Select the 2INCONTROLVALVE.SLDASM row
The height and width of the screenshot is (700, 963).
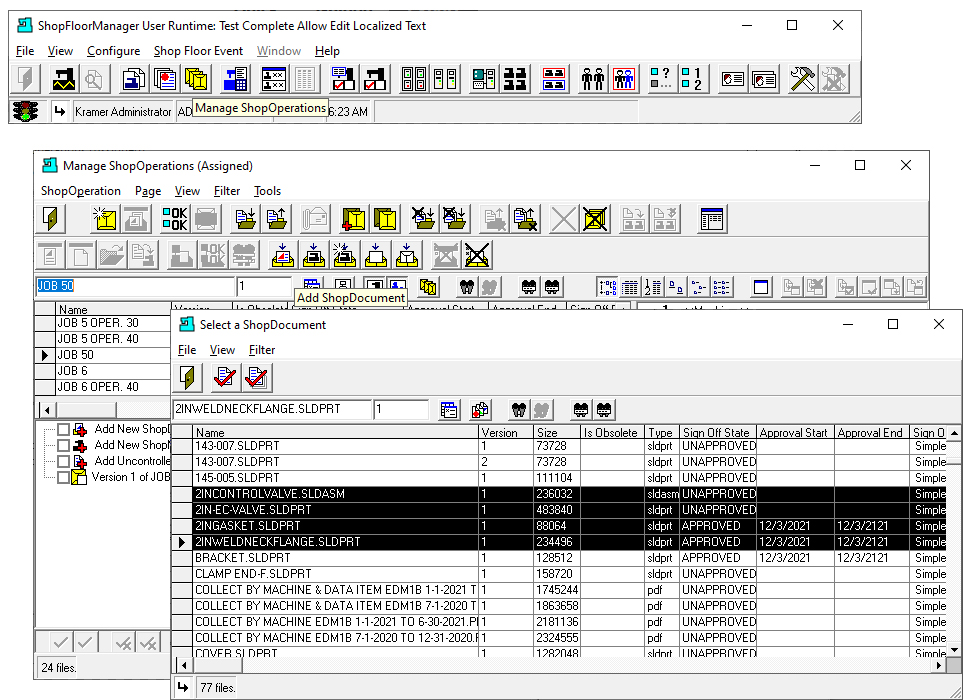560,494
